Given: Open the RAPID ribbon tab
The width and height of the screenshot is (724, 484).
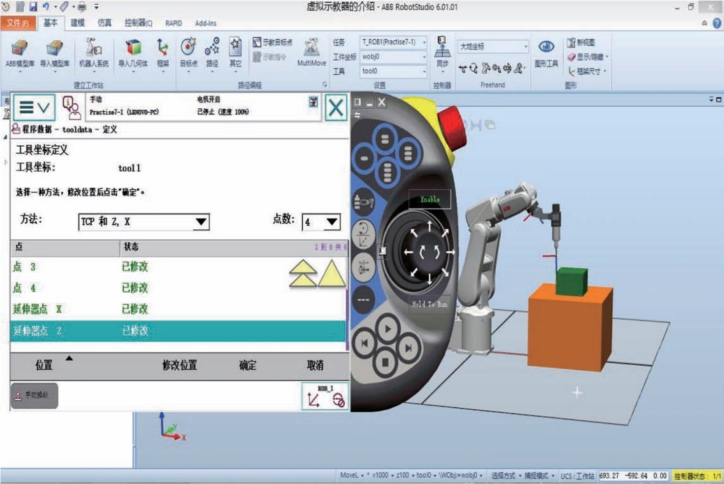Looking at the screenshot, I should pyautogui.click(x=174, y=23).
